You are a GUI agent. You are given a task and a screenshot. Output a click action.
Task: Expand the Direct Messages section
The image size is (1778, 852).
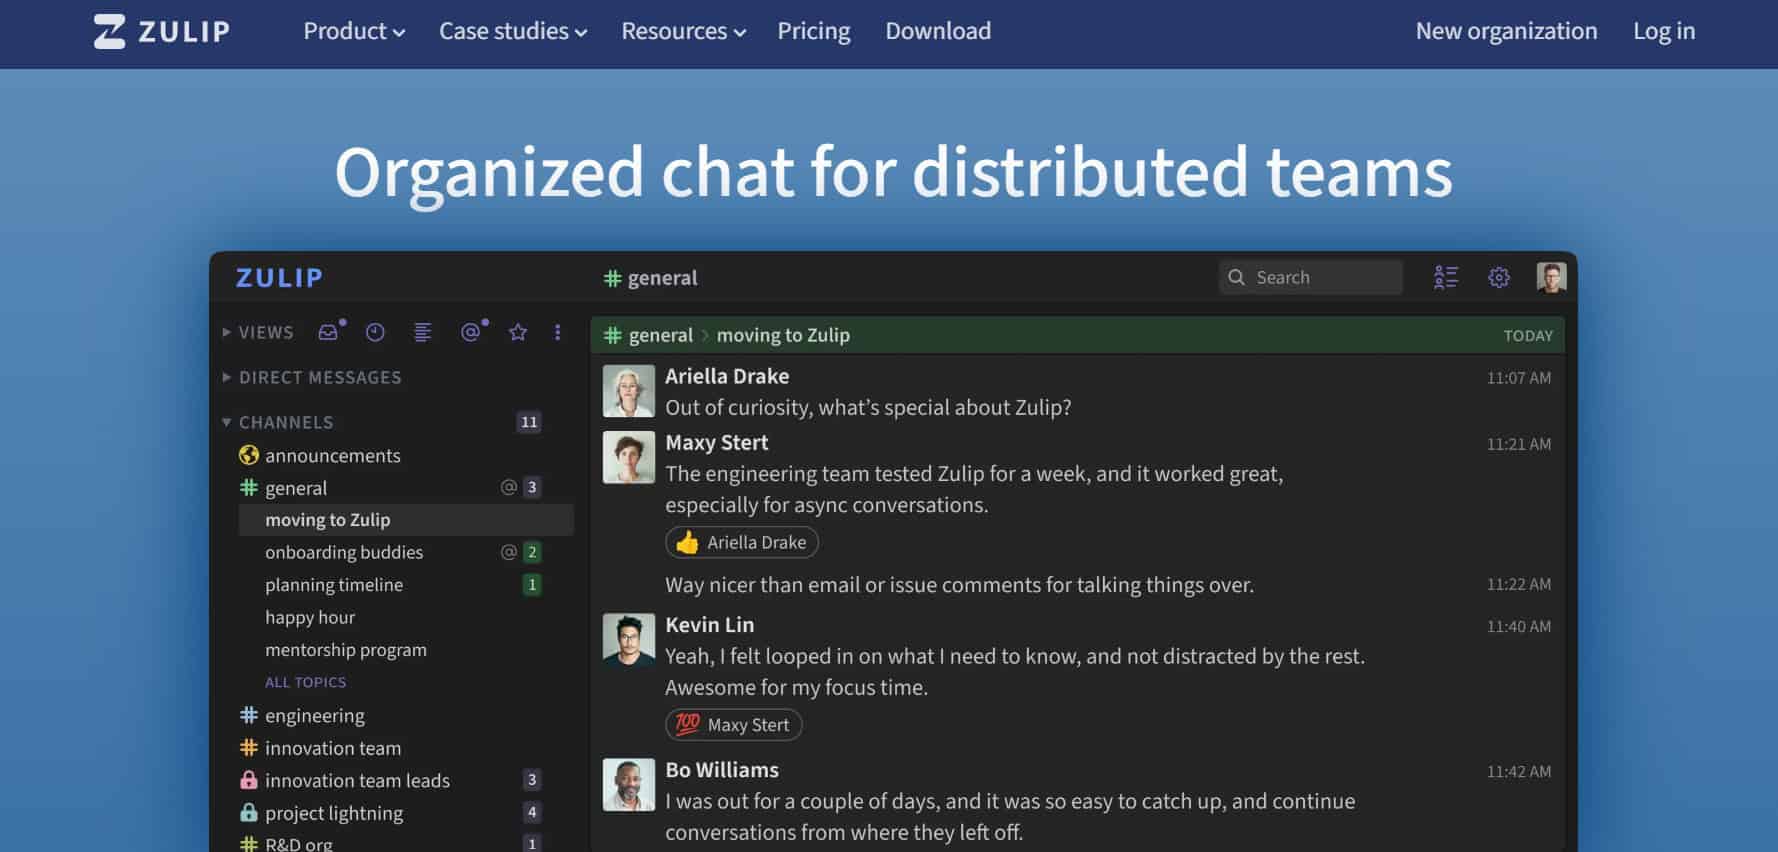(x=311, y=377)
